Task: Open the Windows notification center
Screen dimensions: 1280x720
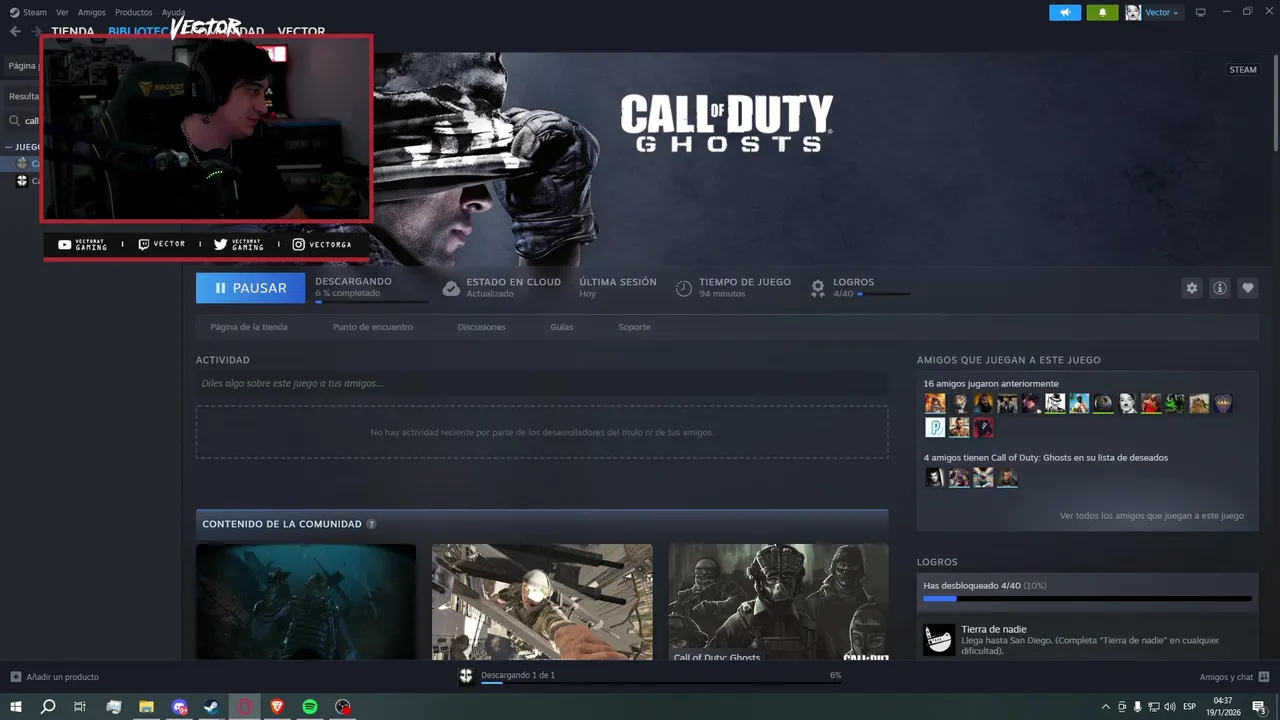Action: [x=1259, y=706]
